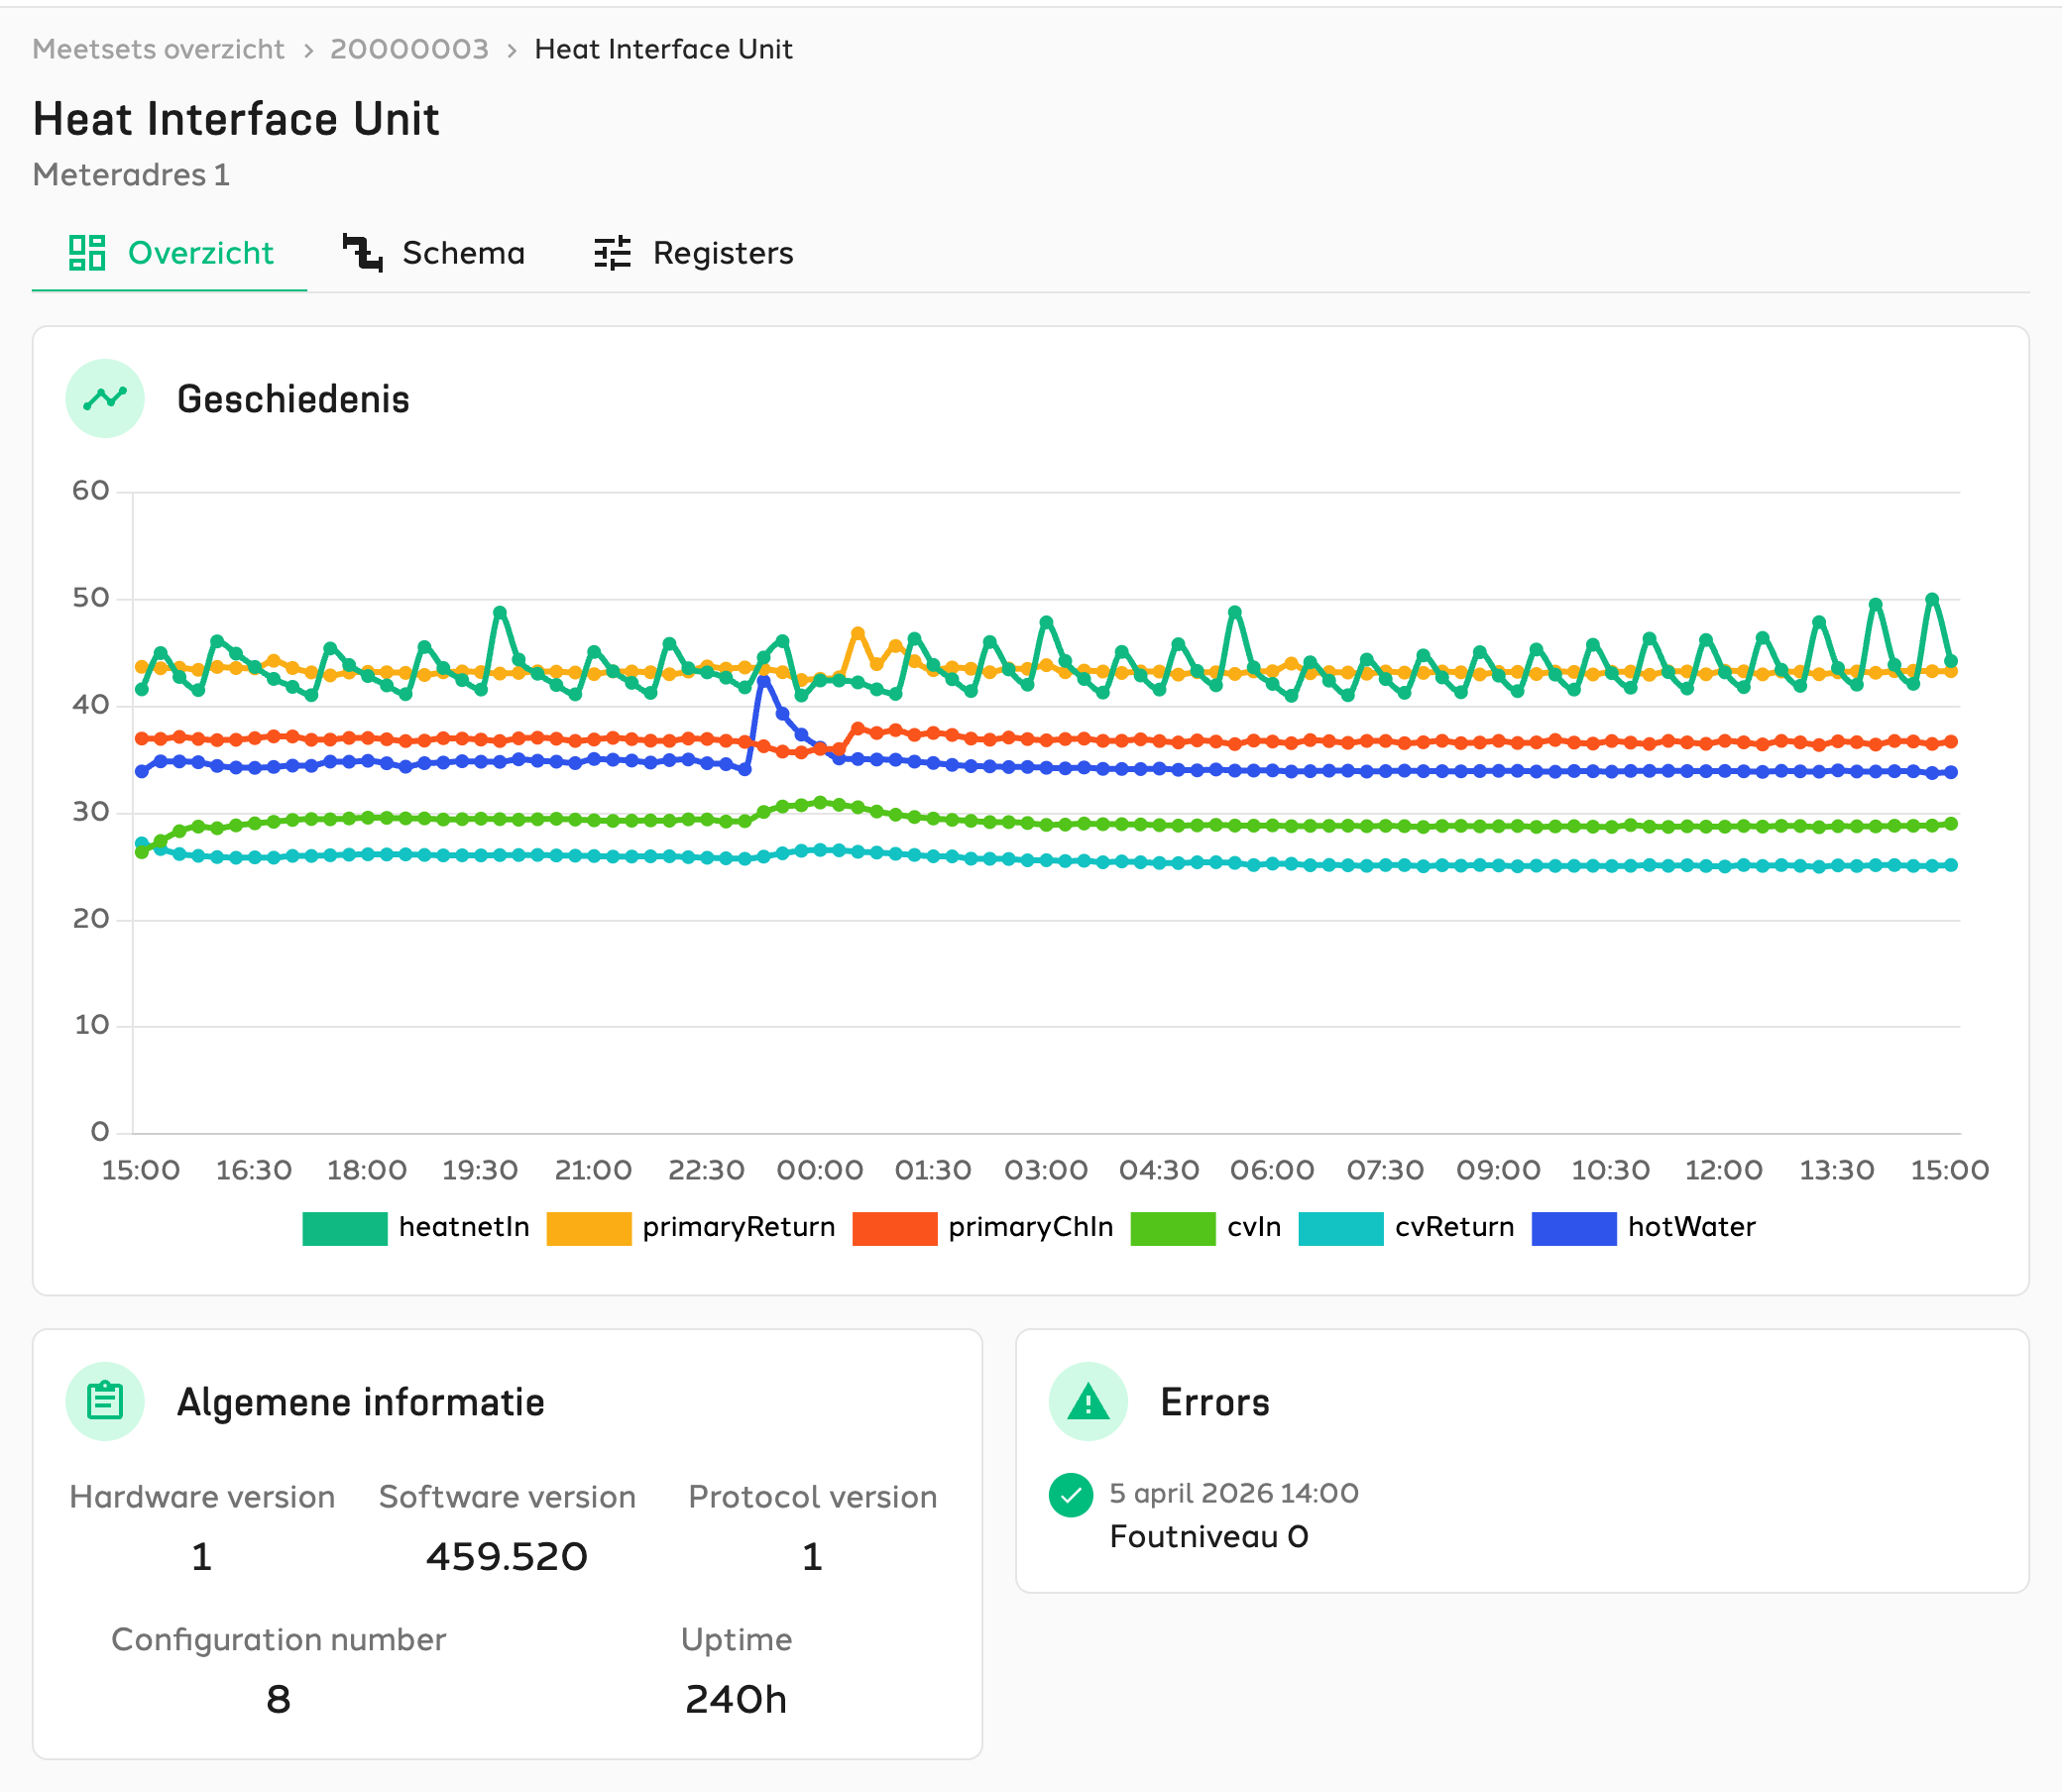Click the Foutniveau 0 text

1209,1536
